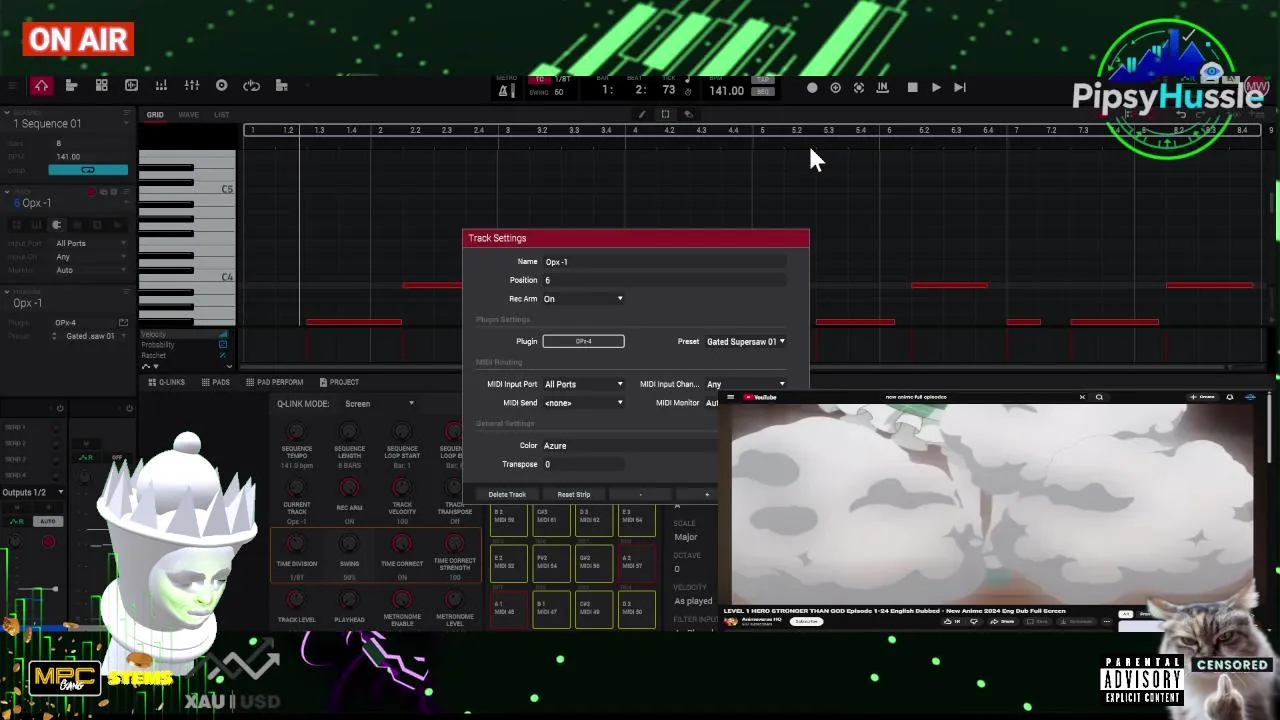The width and height of the screenshot is (1280, 720).
Task: Toggle the Probability lane checkbox
Action: point(223,345)
